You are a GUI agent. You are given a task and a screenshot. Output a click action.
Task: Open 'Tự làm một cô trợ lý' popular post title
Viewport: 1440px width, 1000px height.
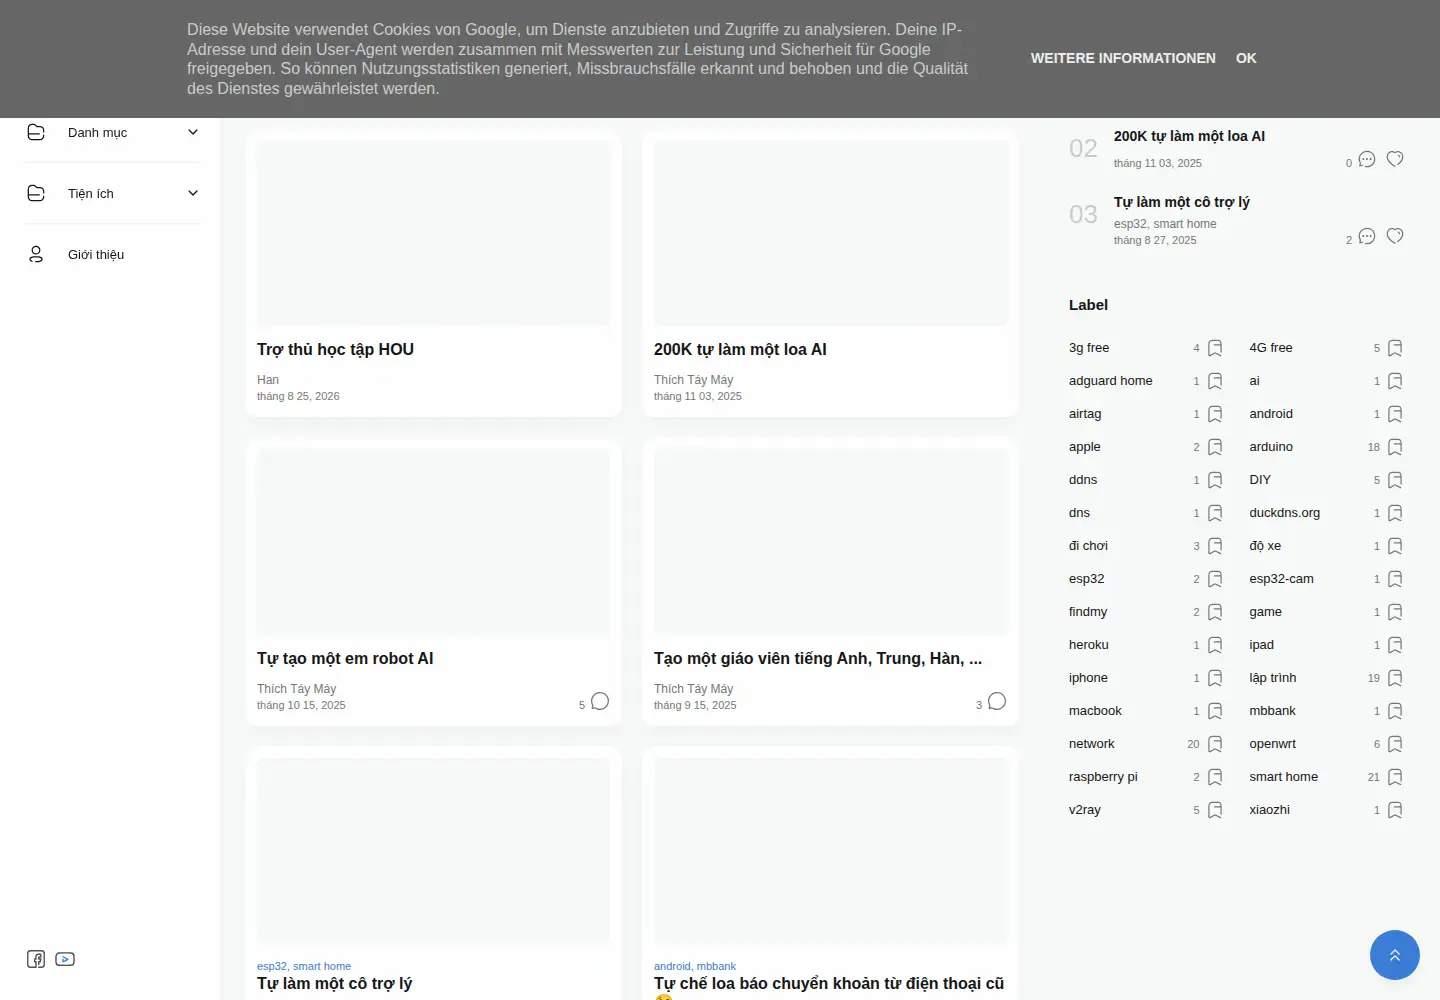[1182, 202]
